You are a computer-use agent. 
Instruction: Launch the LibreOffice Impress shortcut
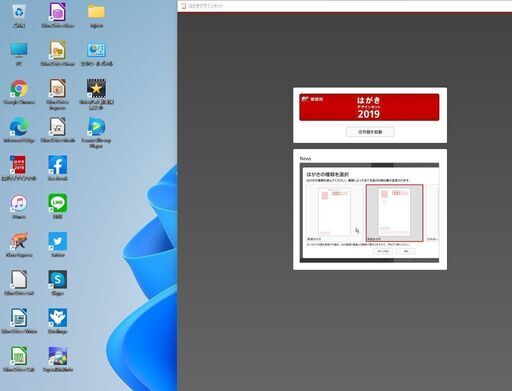tap(57, 89)
